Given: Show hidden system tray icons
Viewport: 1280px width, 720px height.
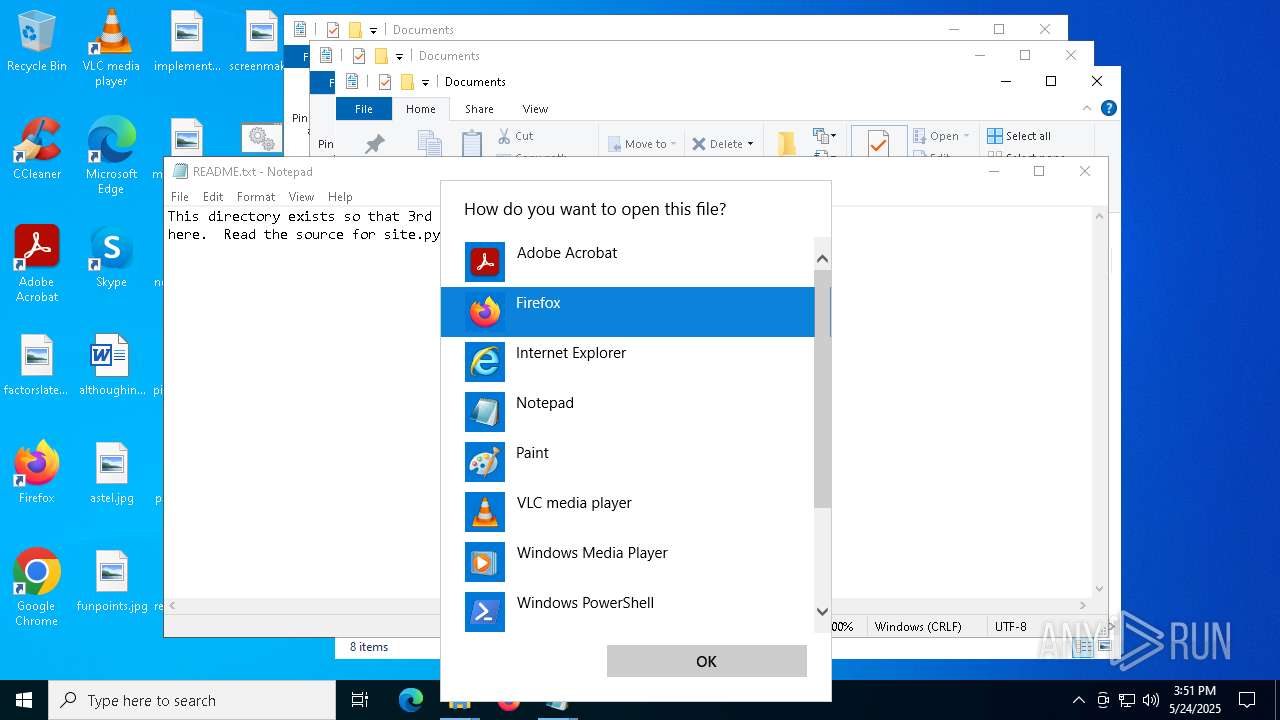Looking at the screenshot, I should pos(1078,700).
